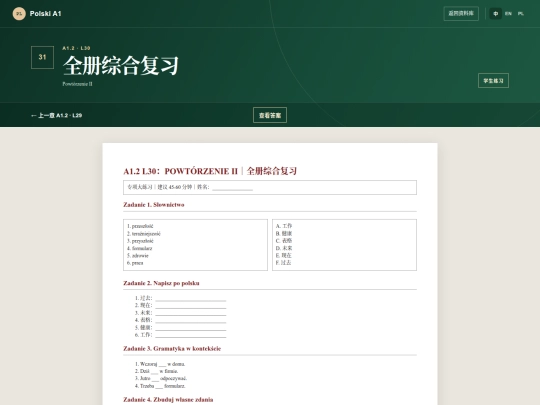Click the lesson number 31 box
540x405 pixels.
pyautogui.click(x=42, y=57)
